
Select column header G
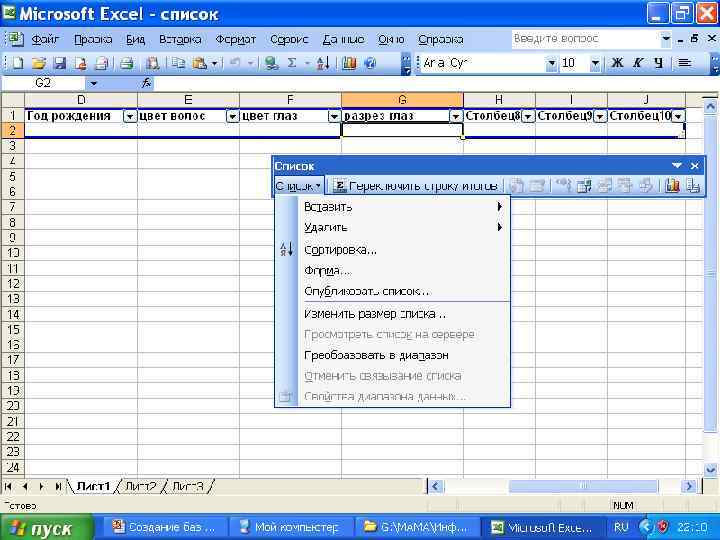click(402, 100)
